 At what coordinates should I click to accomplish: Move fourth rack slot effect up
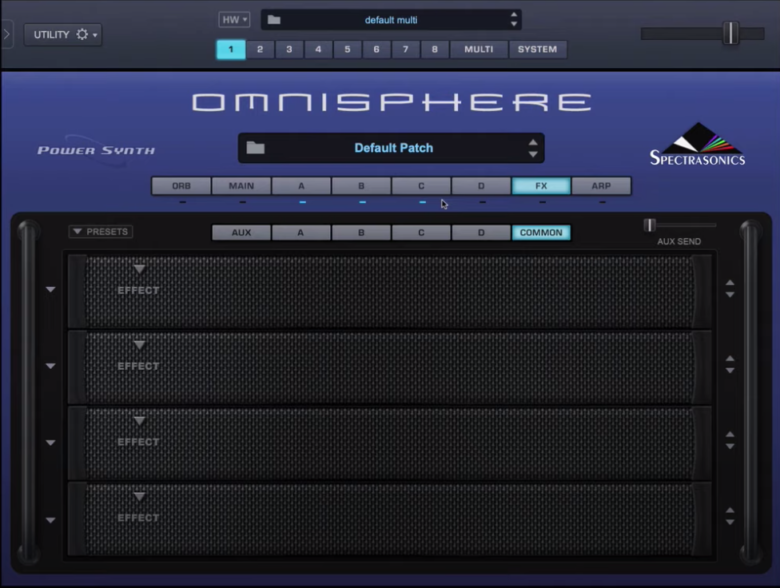tap(730, 511)
